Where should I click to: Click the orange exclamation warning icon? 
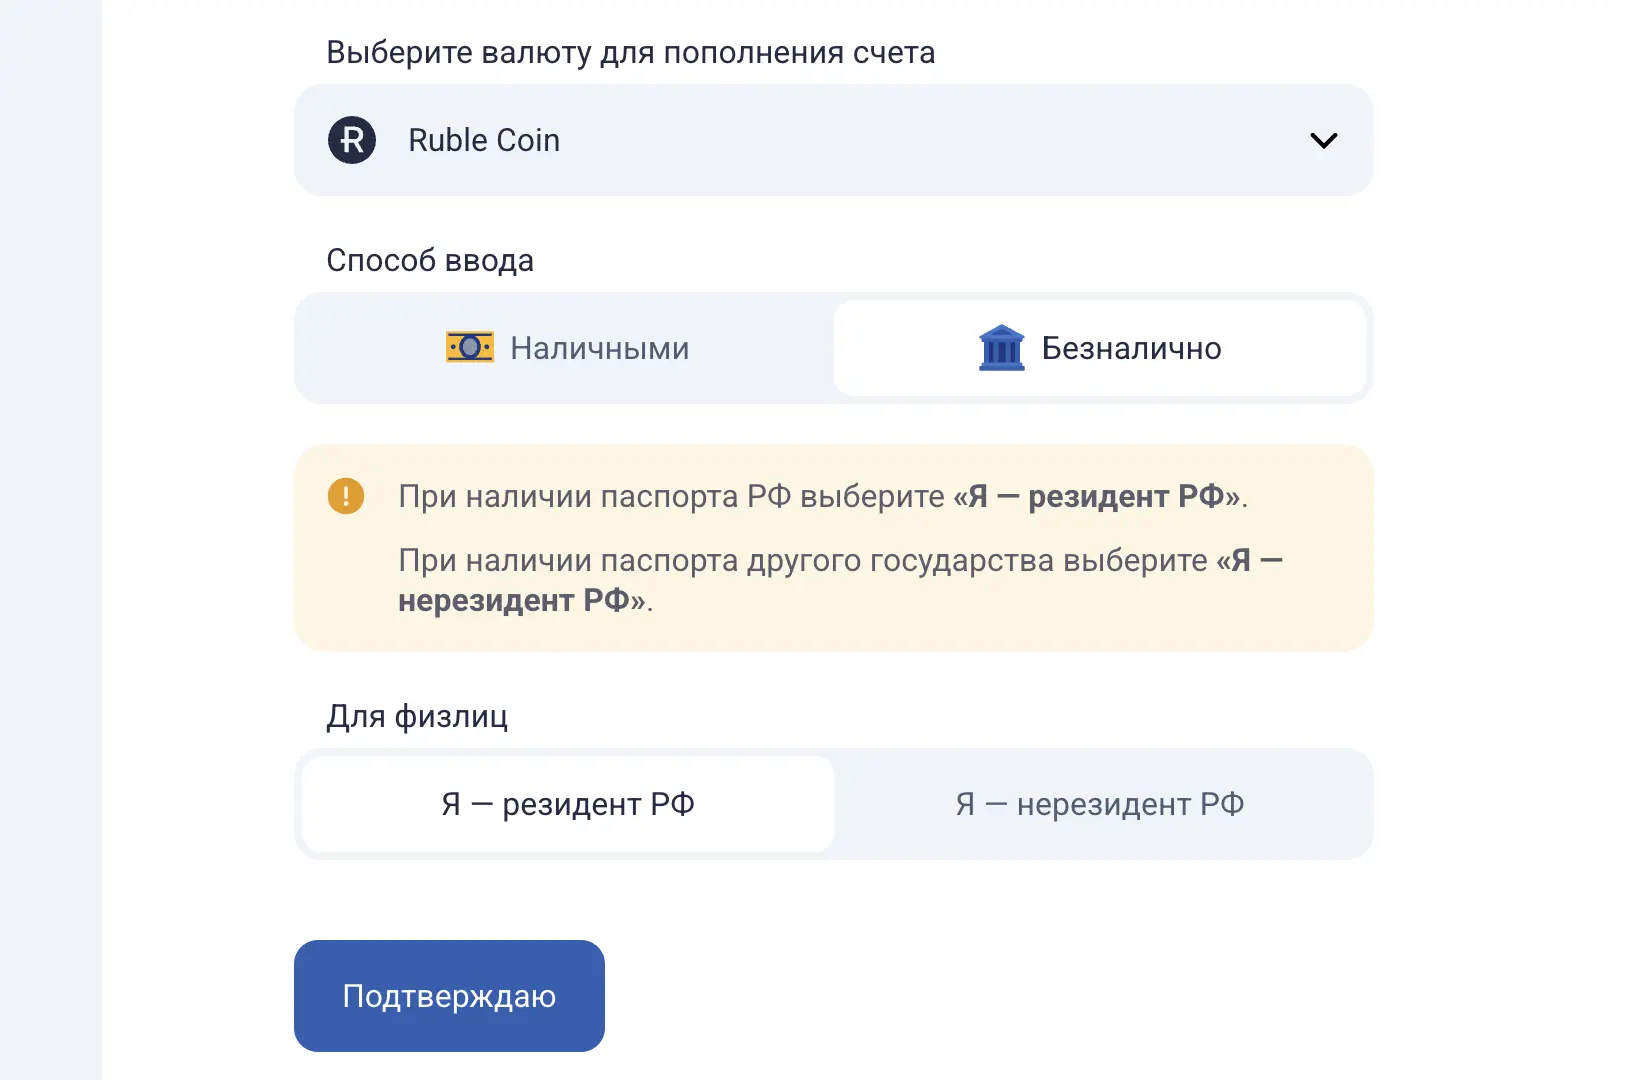346,496
